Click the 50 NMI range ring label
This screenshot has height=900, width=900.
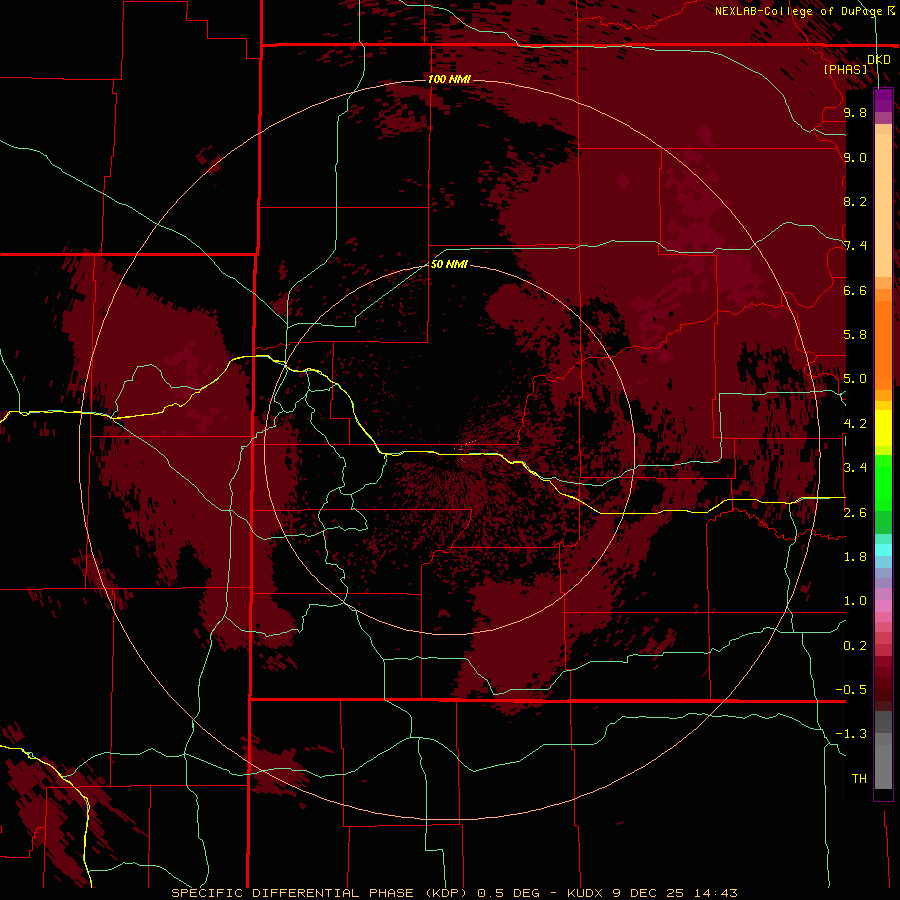(449, 264)
